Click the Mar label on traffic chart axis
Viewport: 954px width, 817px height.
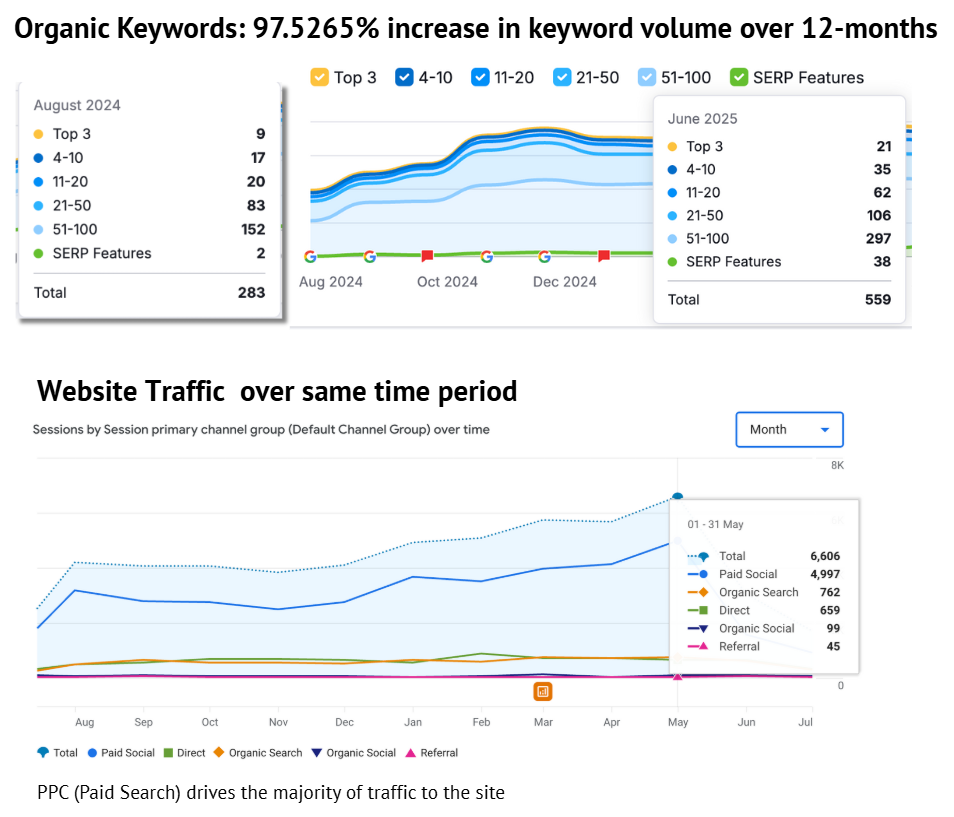click(x=543, y=722)
